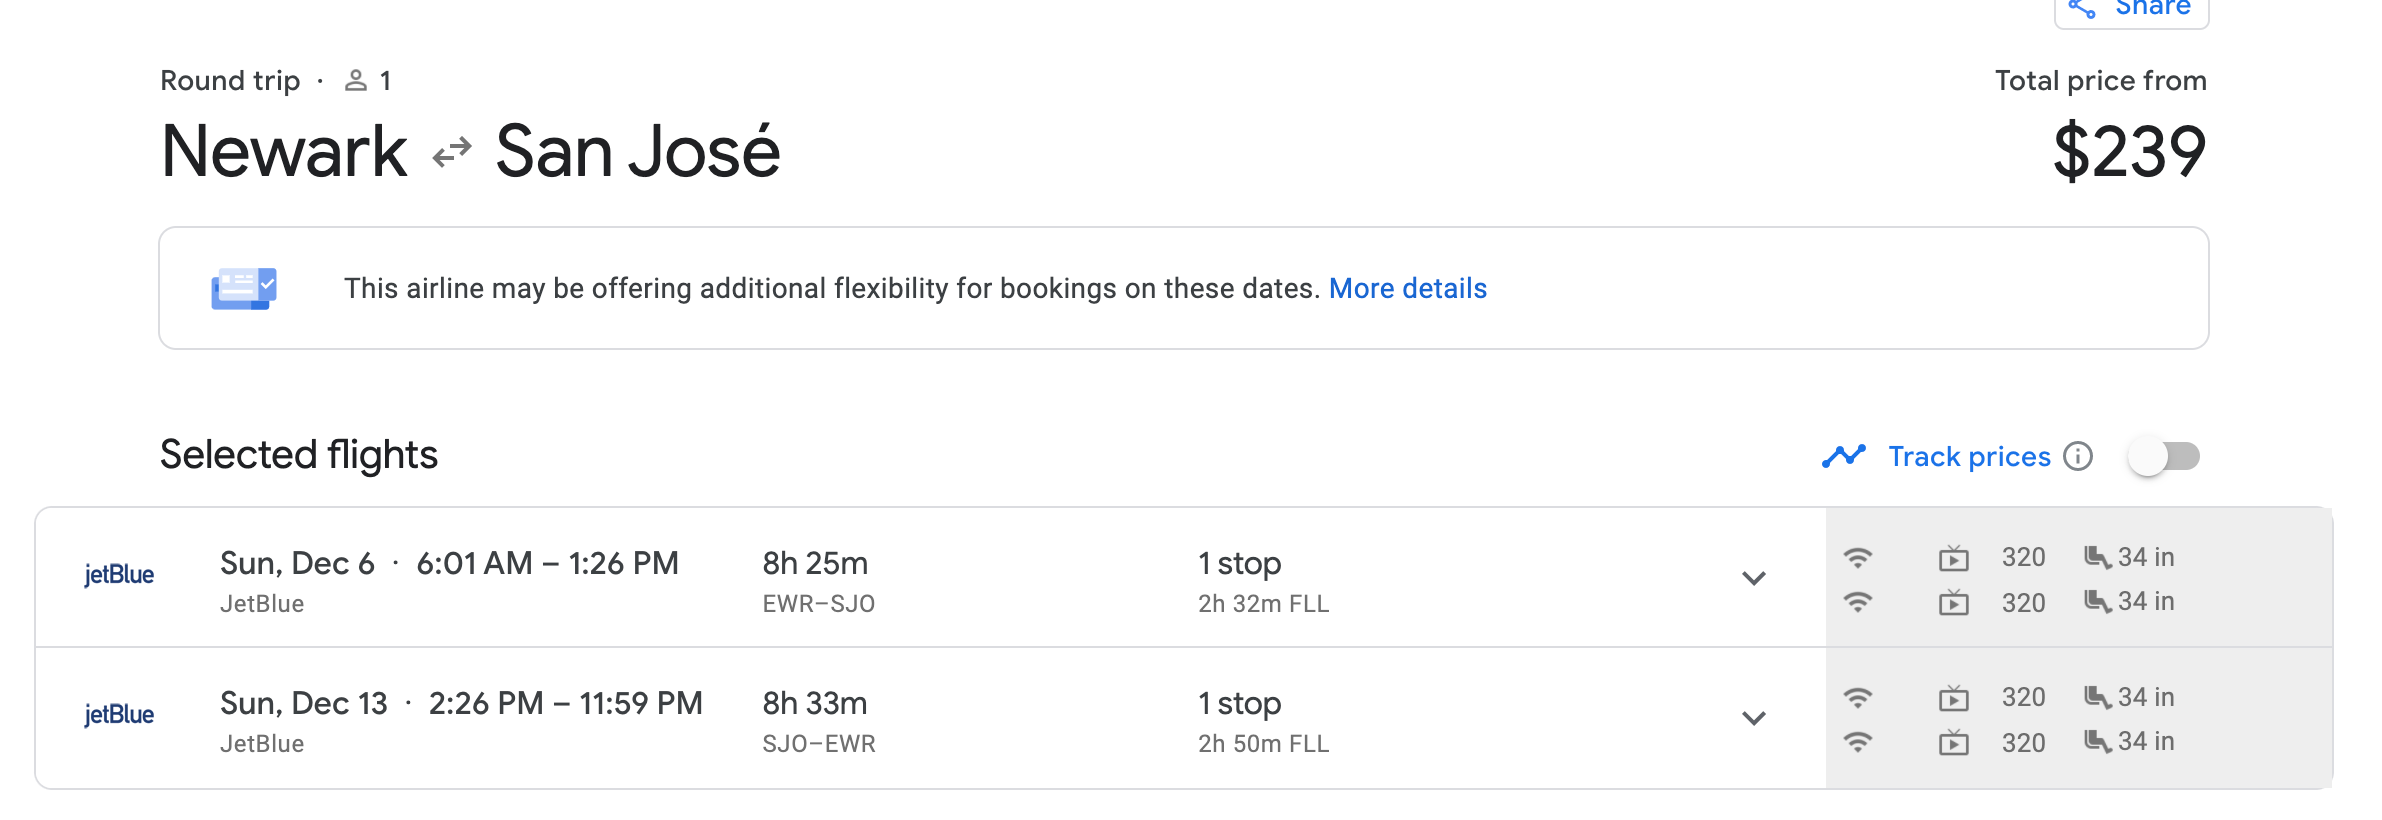
Task: Expand the Dec 6 outbound flight details
Action: pos(1753,578)
